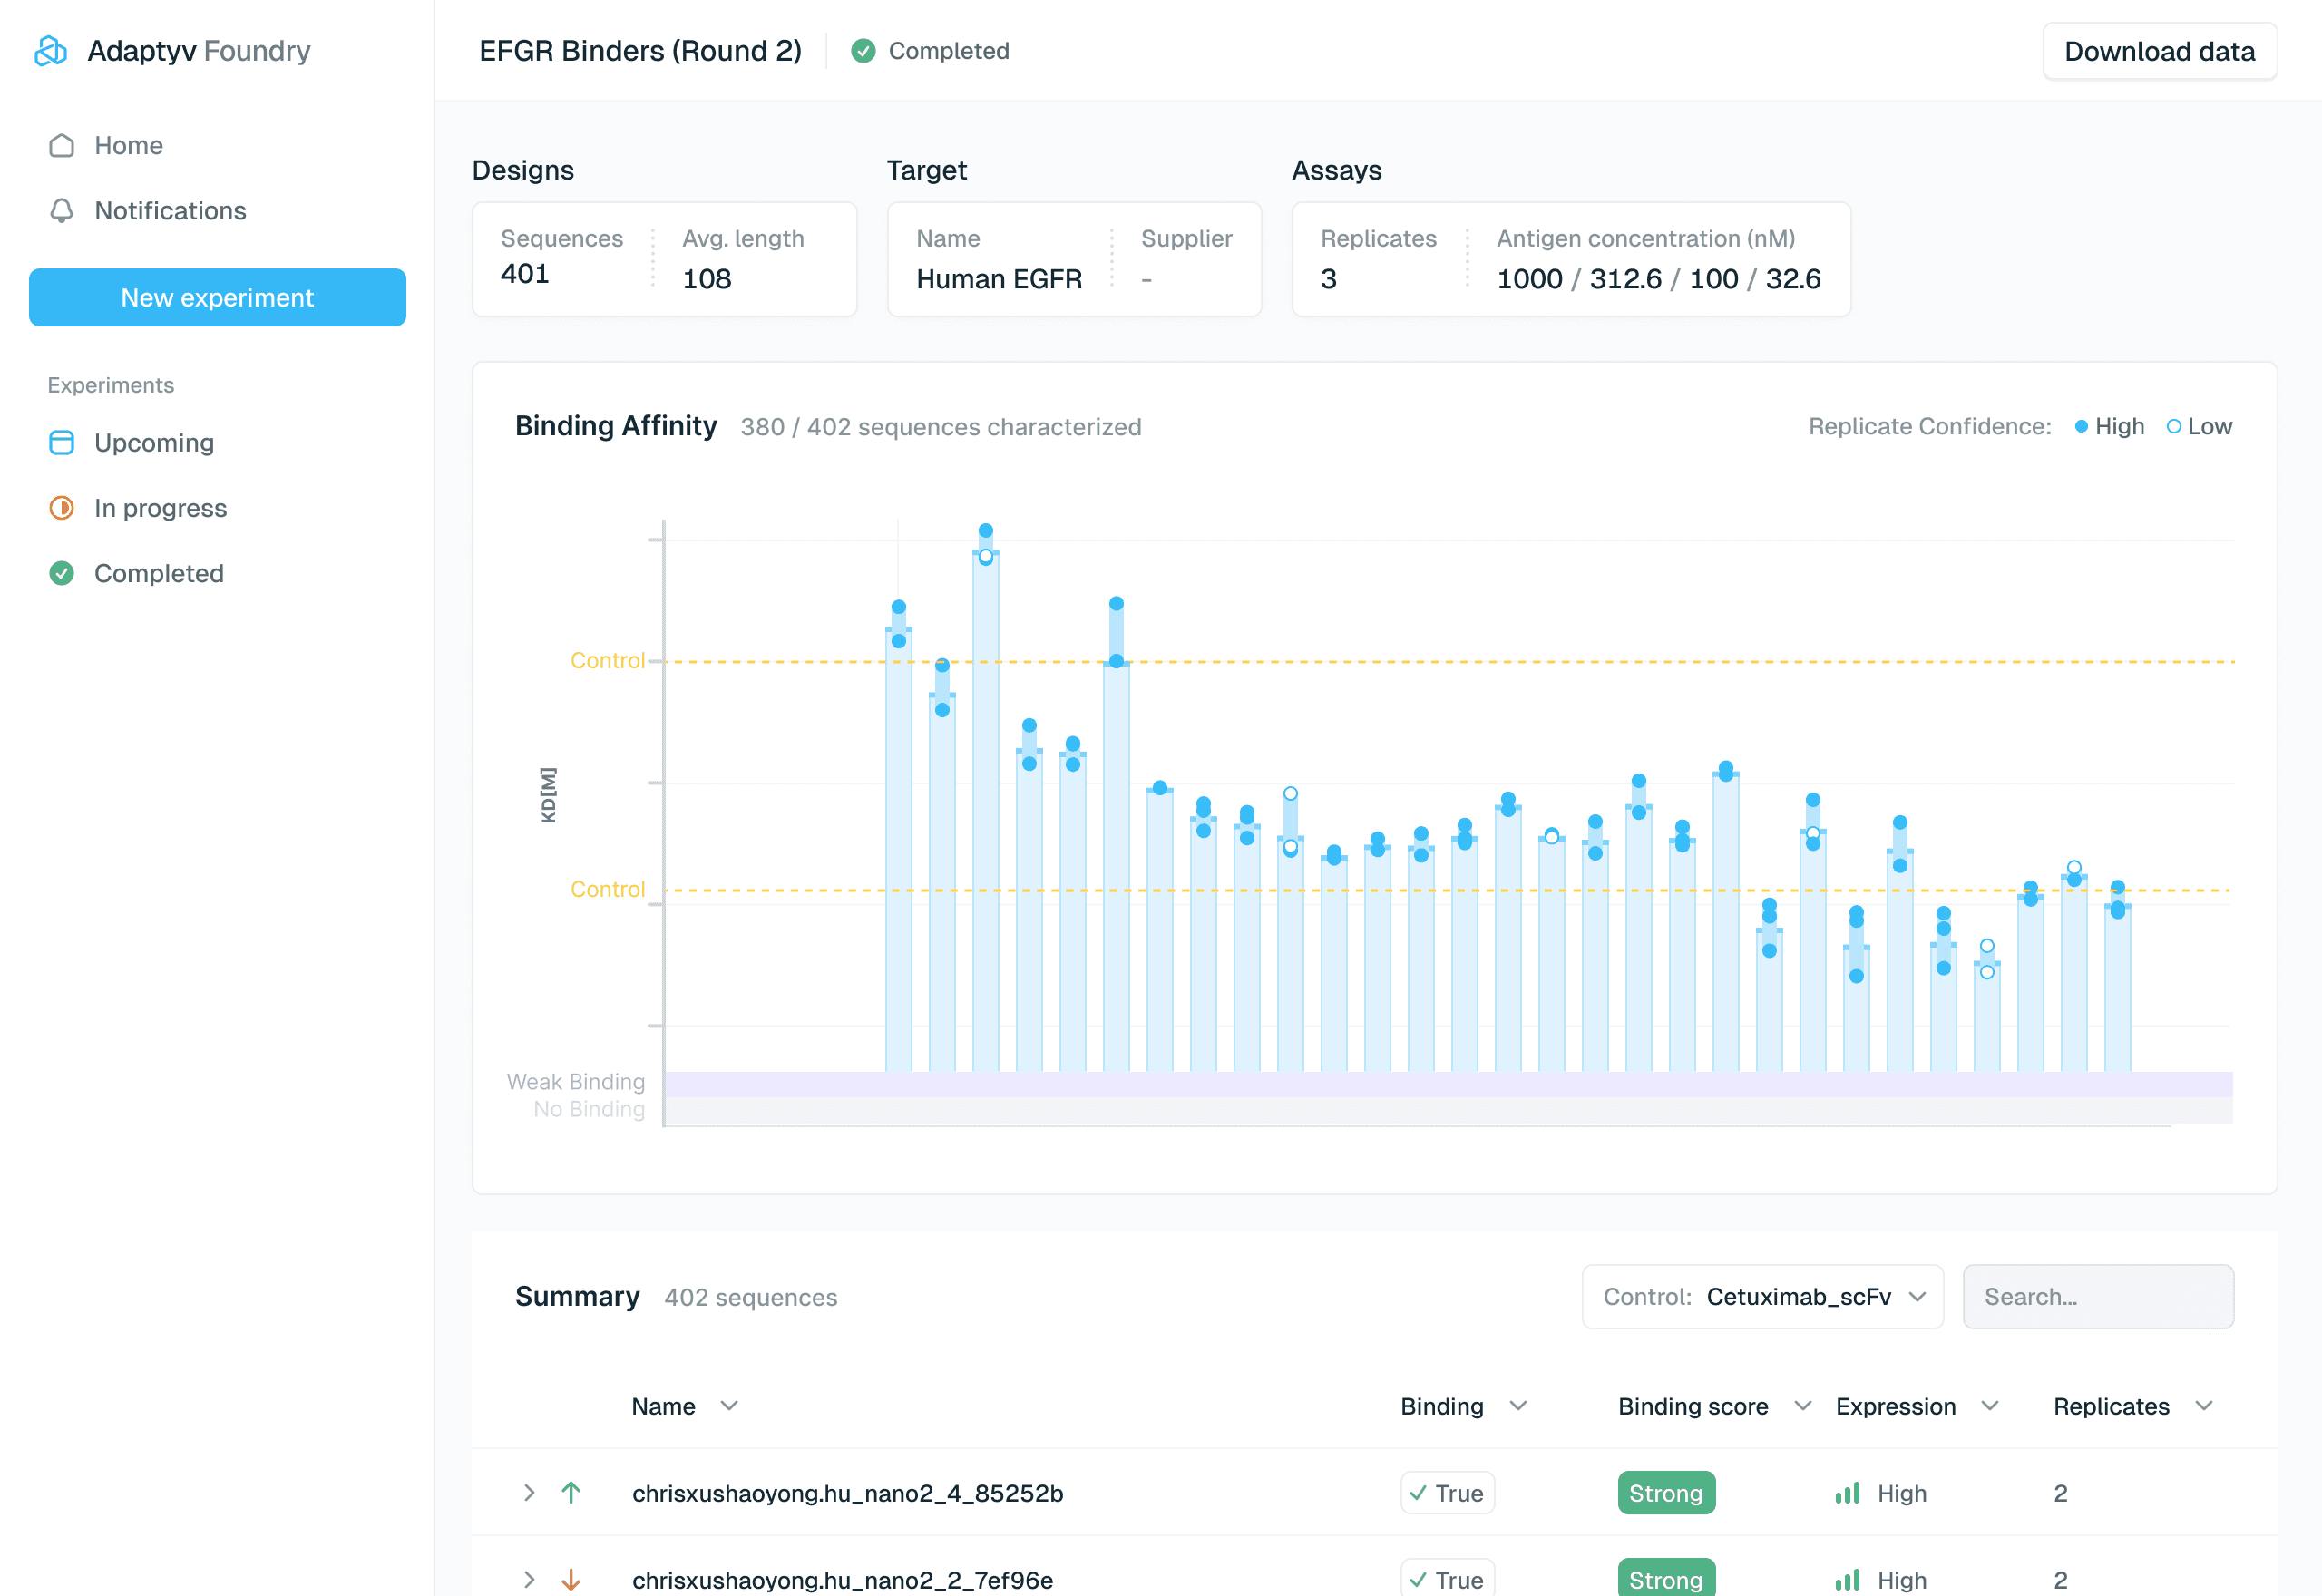Screen dimensions: 2322x1596
Task: Click the Upcoming experiments calendar icon
Action: coord(61,443)
